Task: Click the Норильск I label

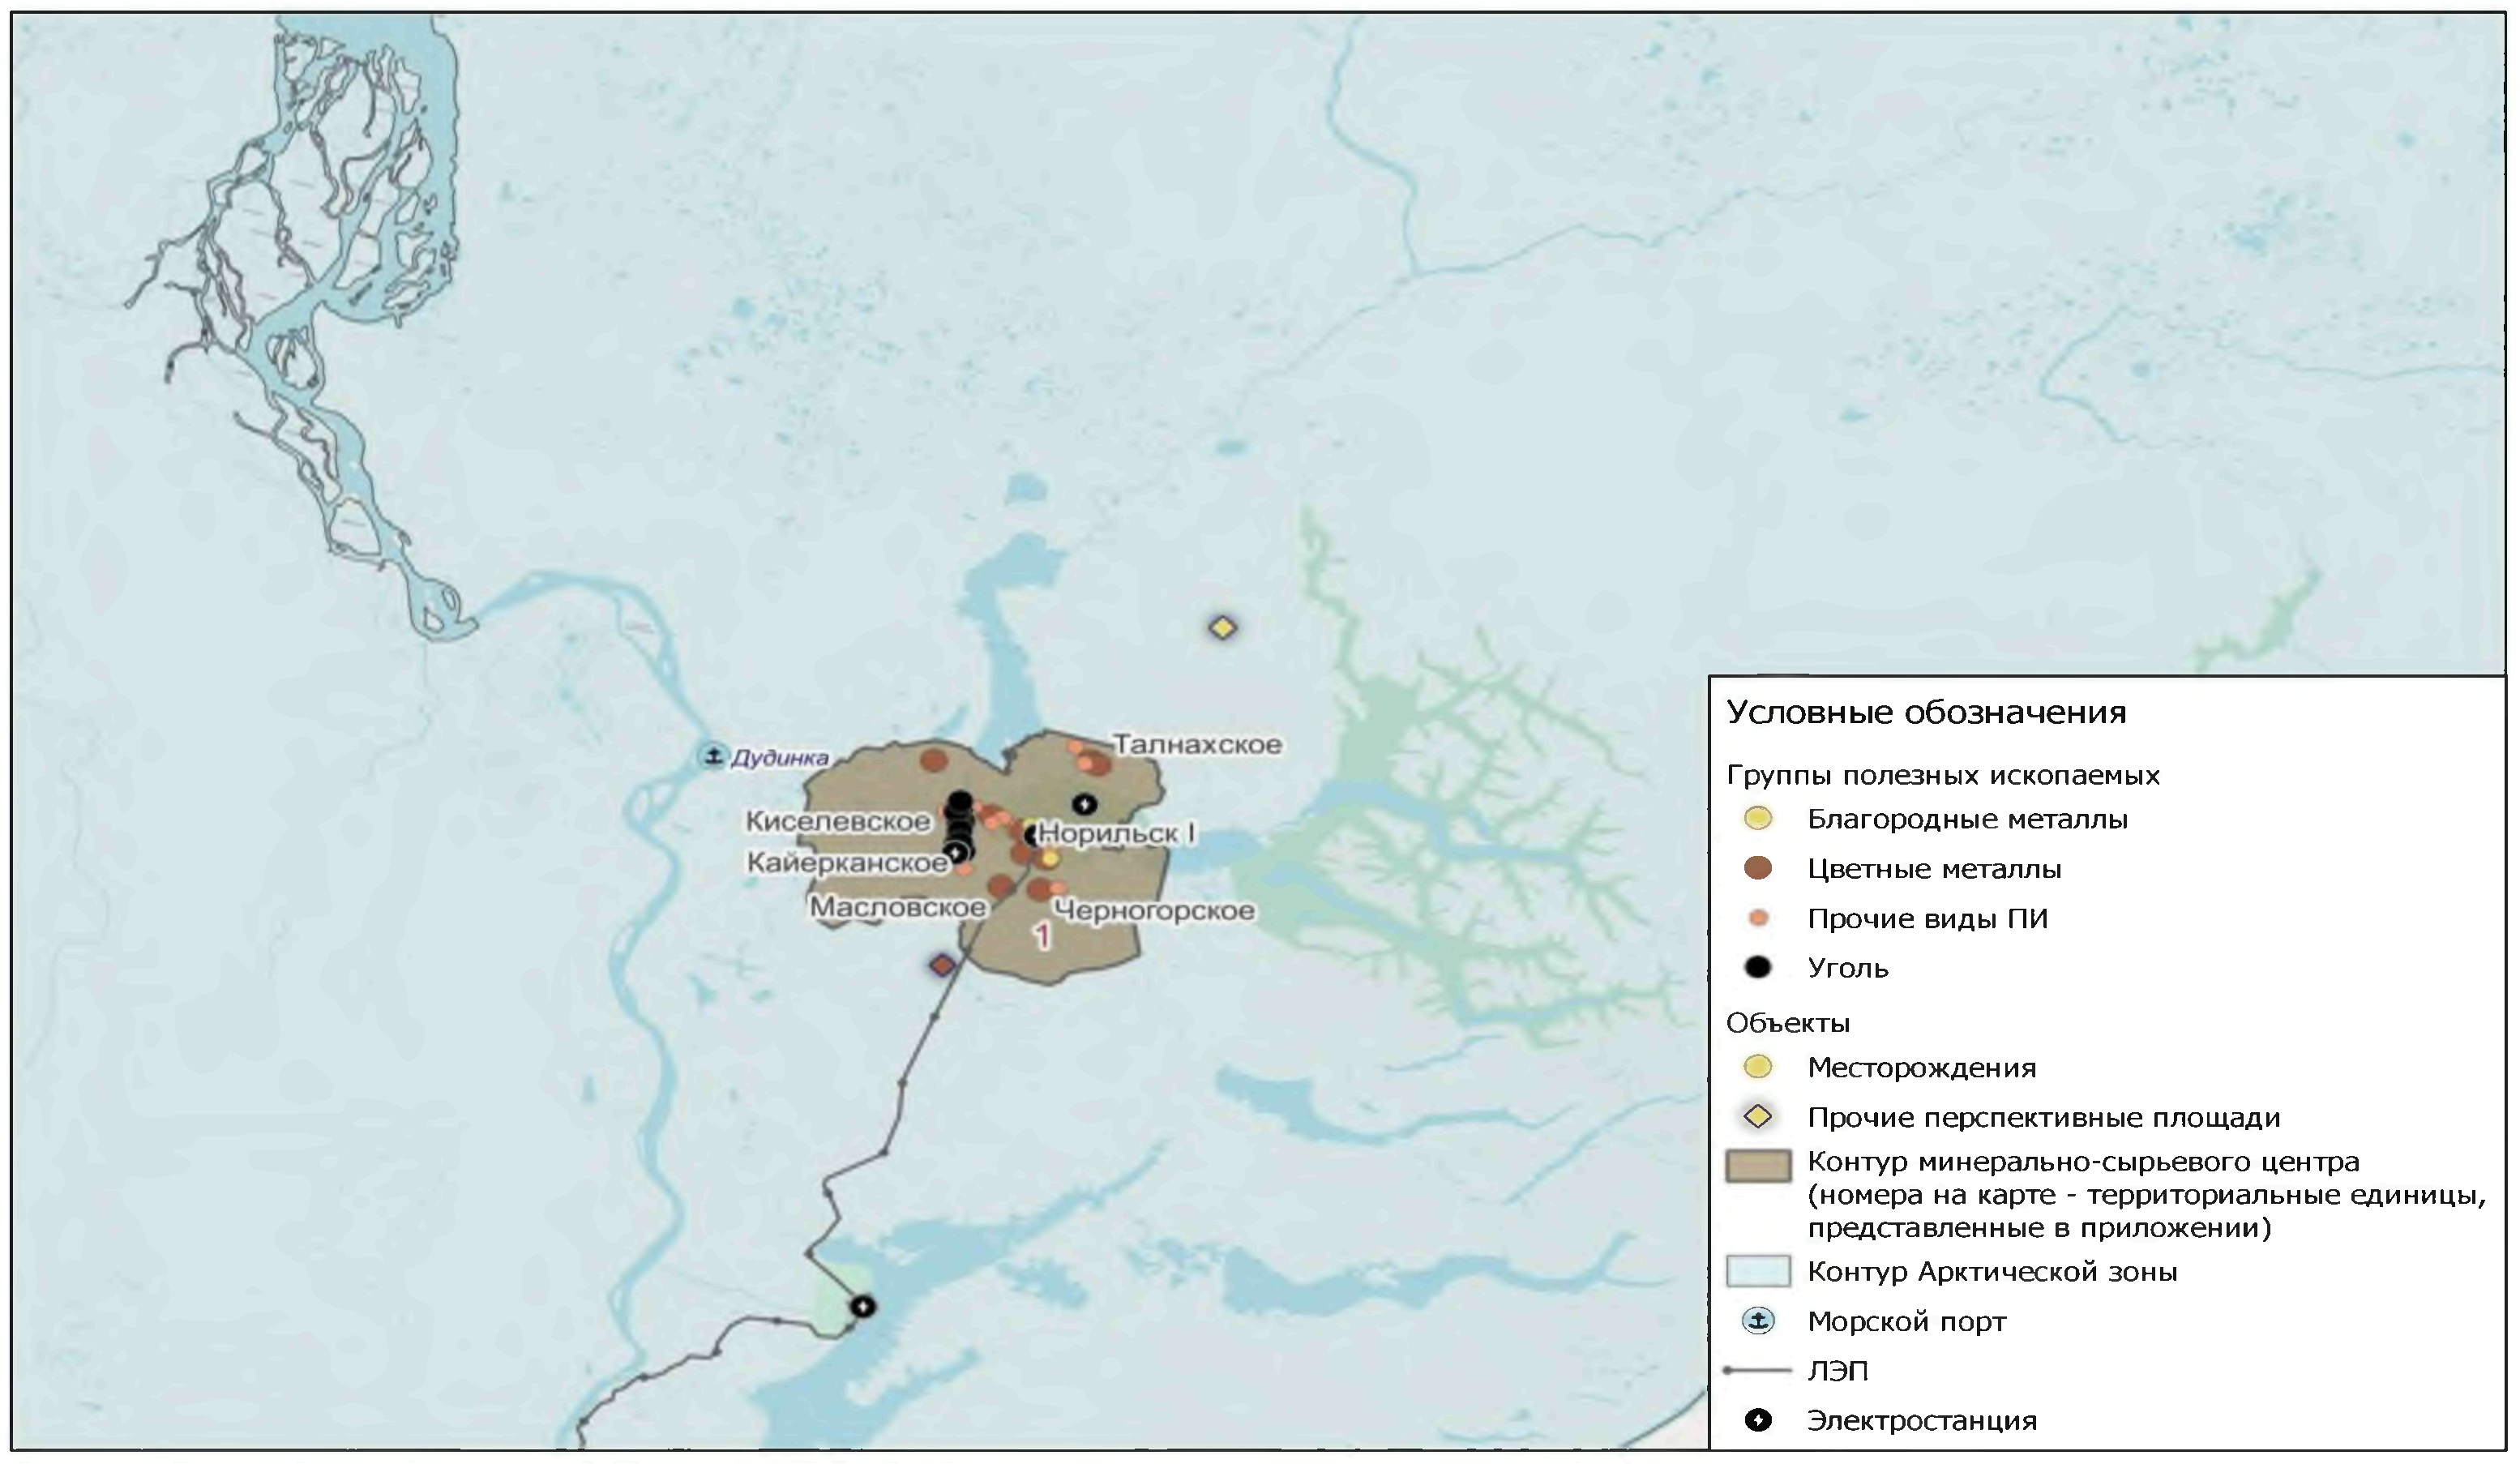Action: [x=1116, y=833]
